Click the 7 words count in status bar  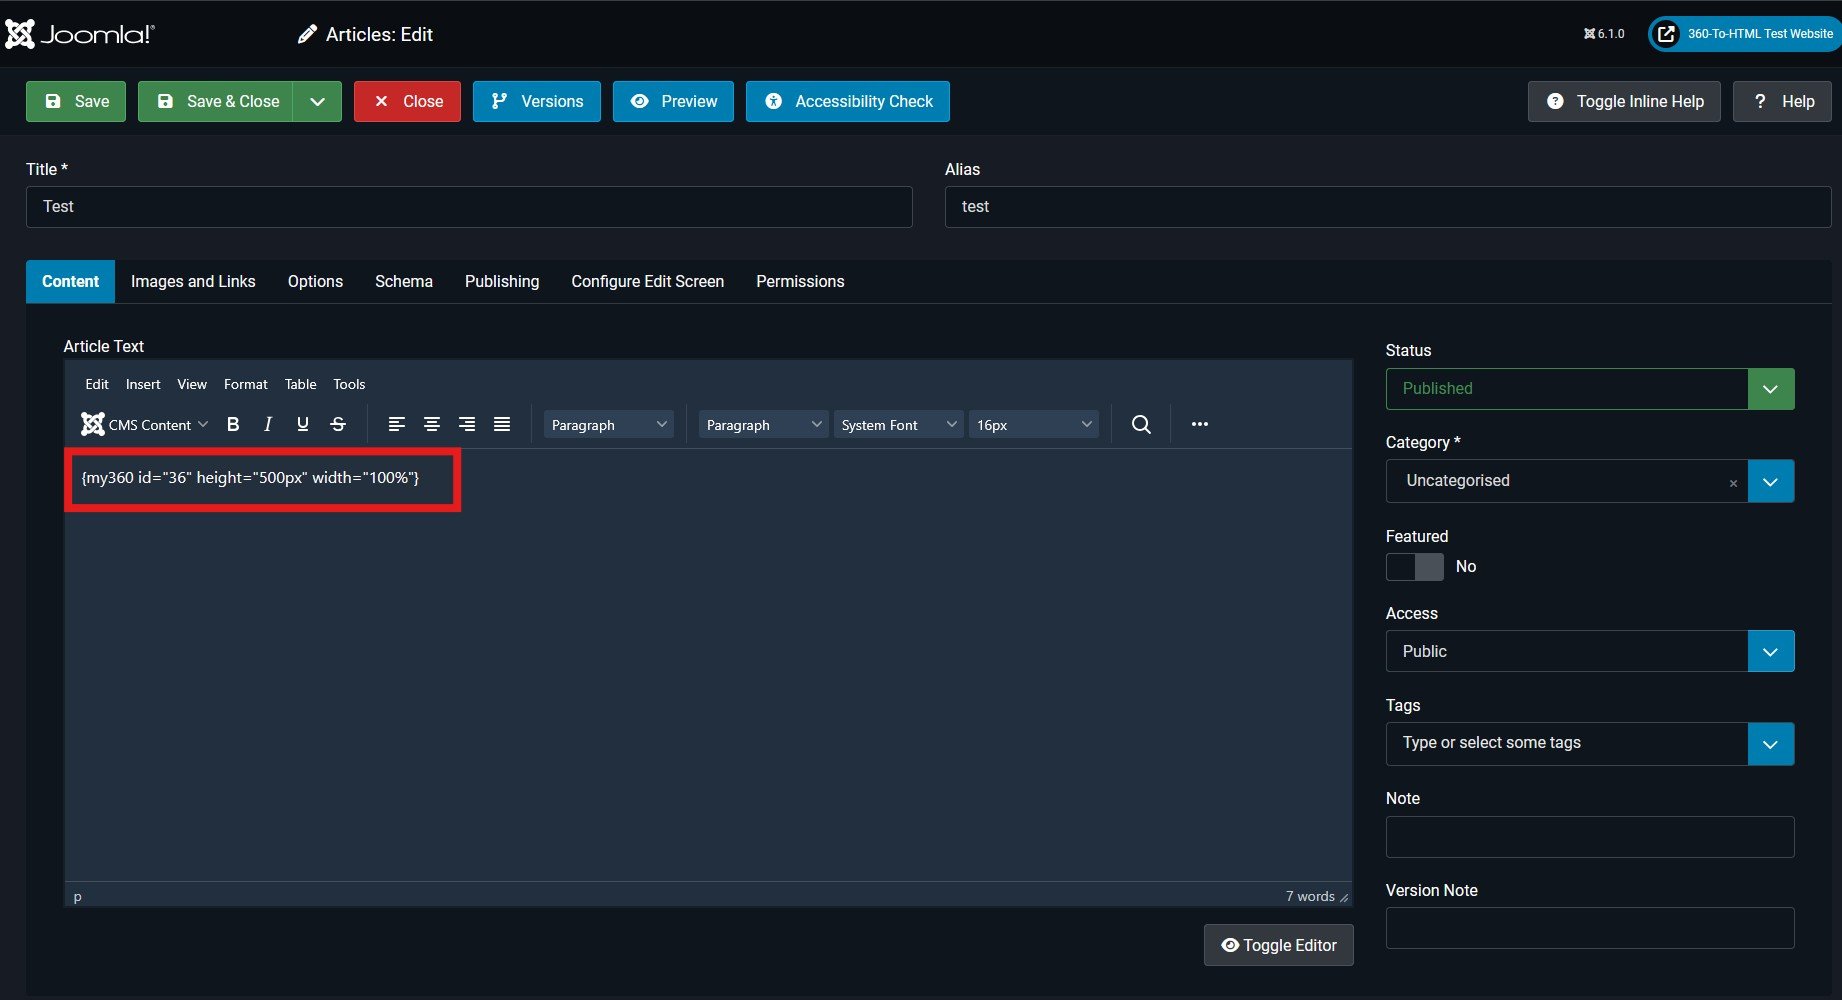pyautogui.click(x=1310, y=897)
